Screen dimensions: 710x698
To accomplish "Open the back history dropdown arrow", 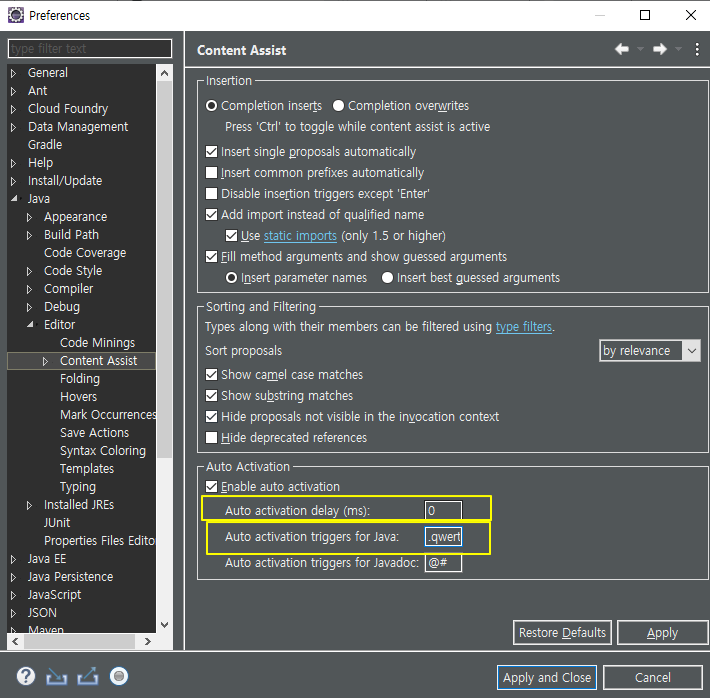I will pos(640,49).
